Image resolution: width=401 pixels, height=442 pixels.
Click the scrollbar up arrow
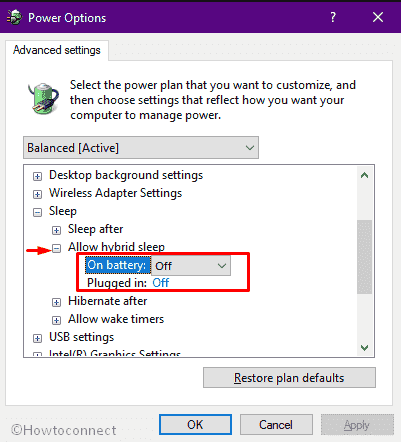pos(365,175)
